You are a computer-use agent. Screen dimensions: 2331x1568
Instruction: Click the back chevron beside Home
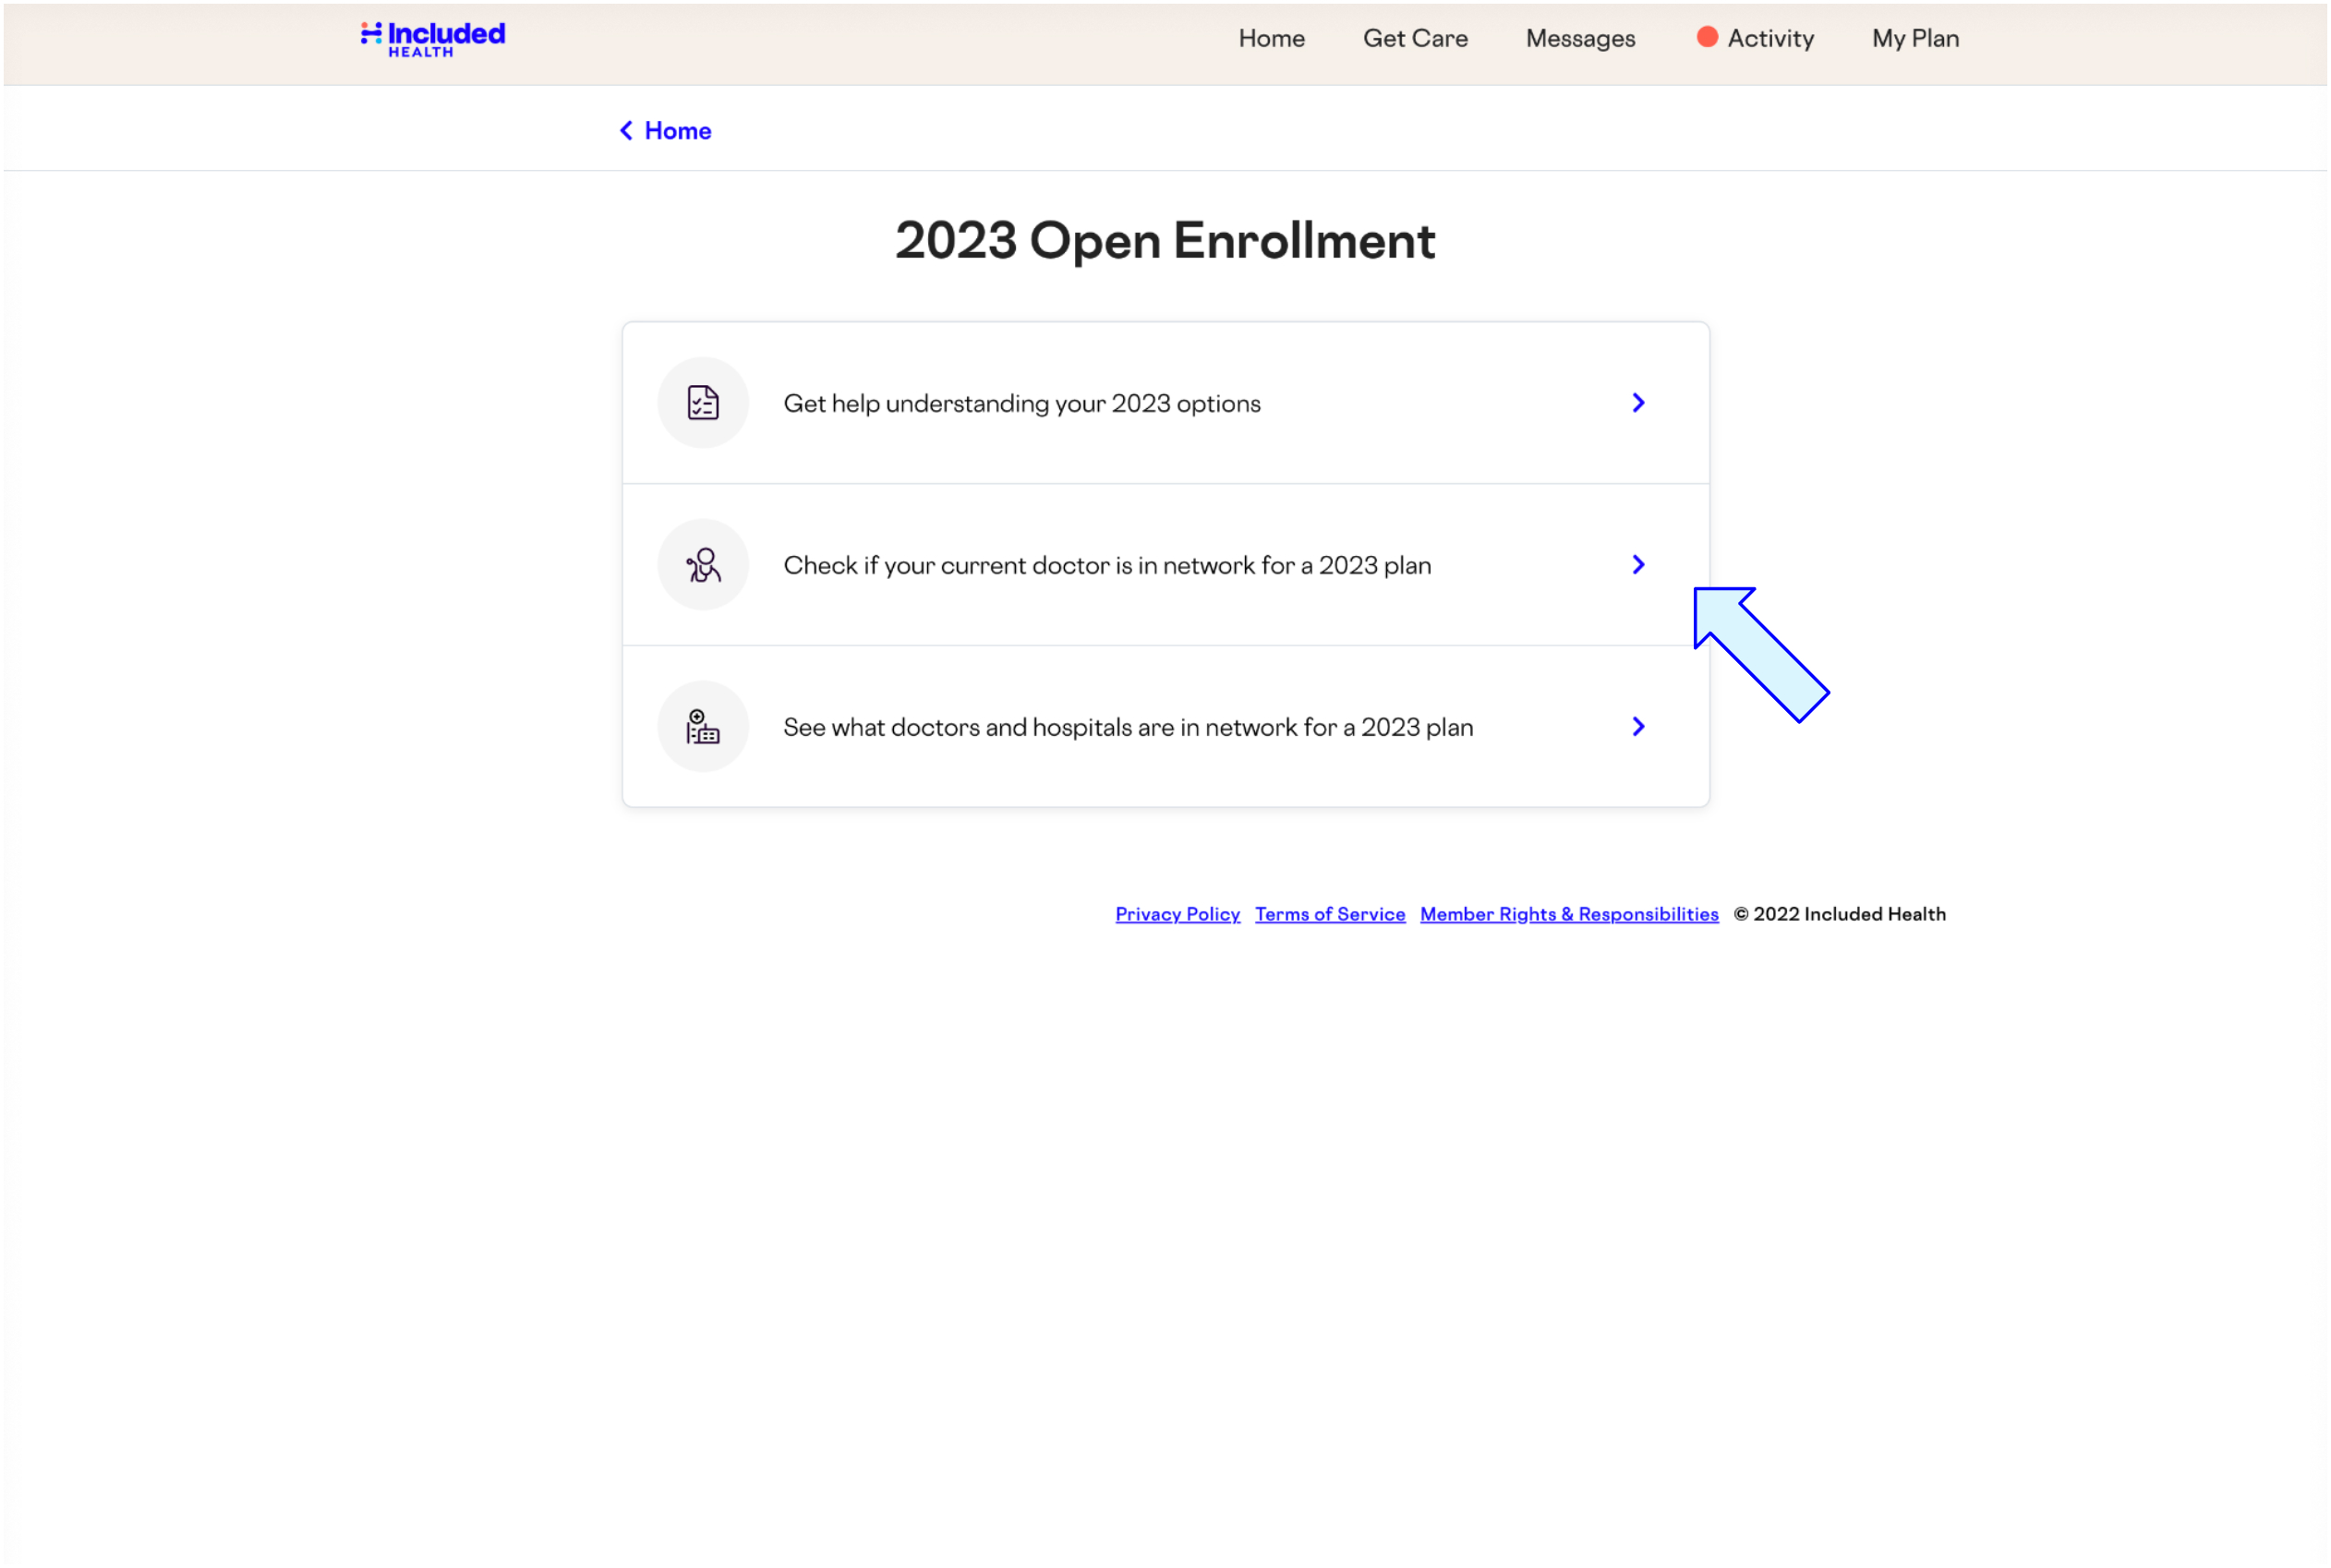click(x=626, y=131)
